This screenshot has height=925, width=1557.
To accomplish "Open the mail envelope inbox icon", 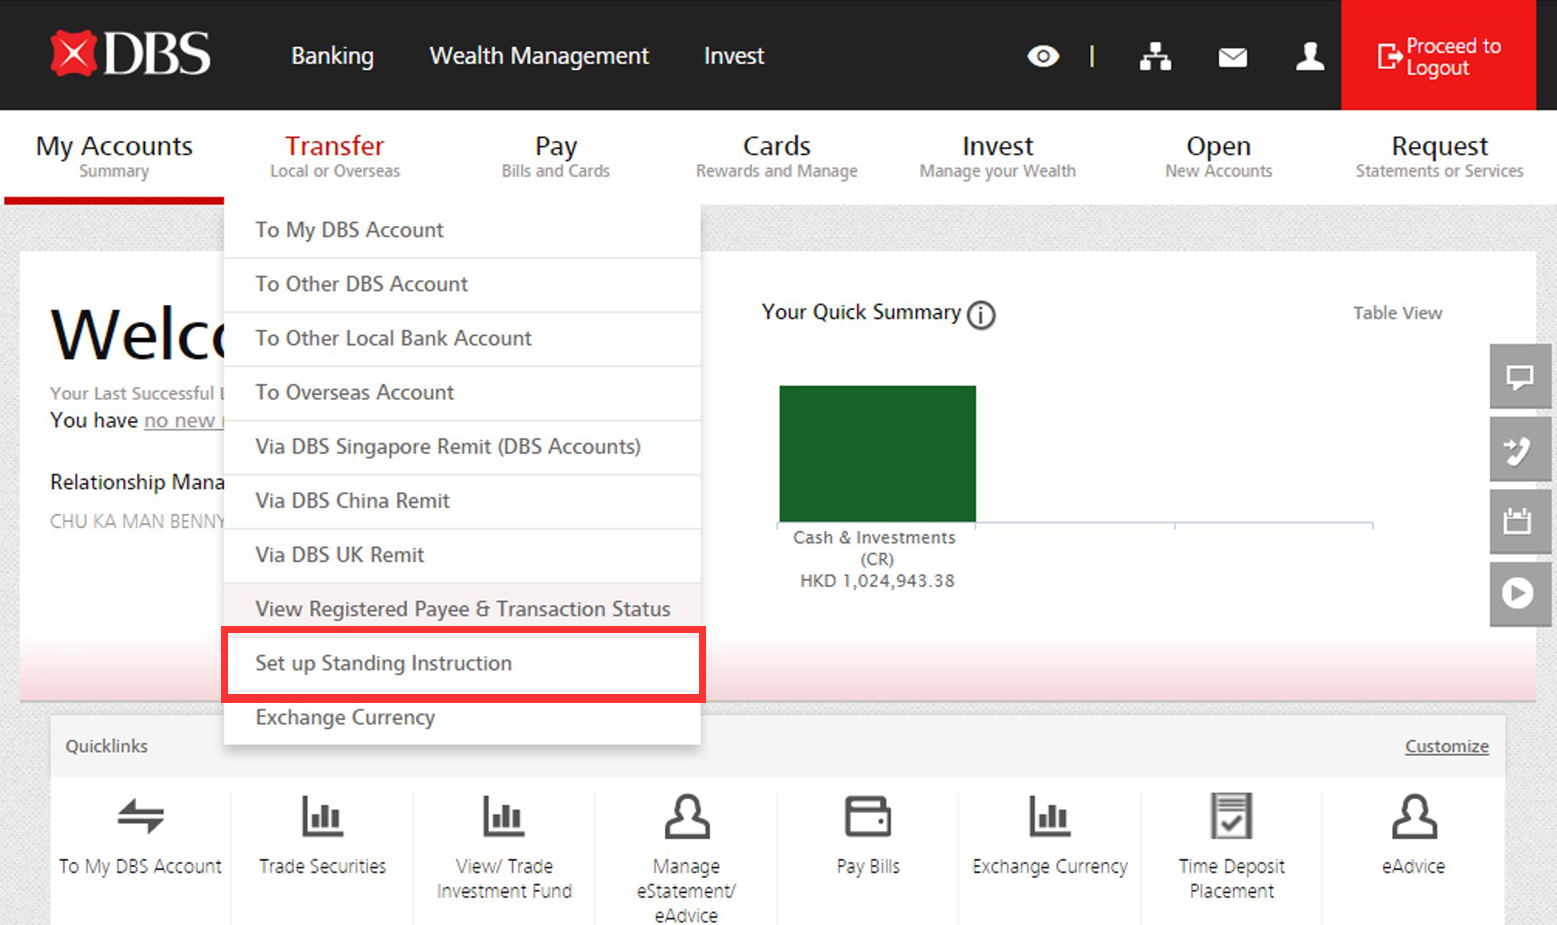I will click(x=1232, y=57).
